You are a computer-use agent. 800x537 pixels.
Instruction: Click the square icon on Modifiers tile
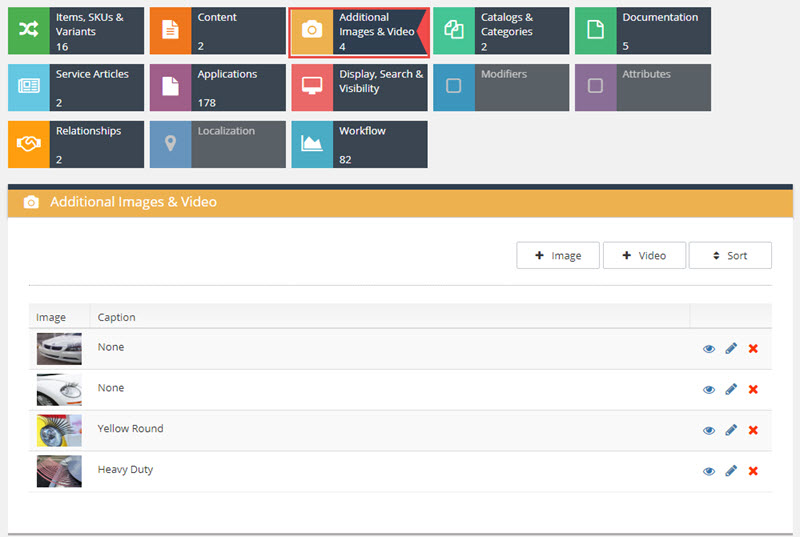coord(454,86)
